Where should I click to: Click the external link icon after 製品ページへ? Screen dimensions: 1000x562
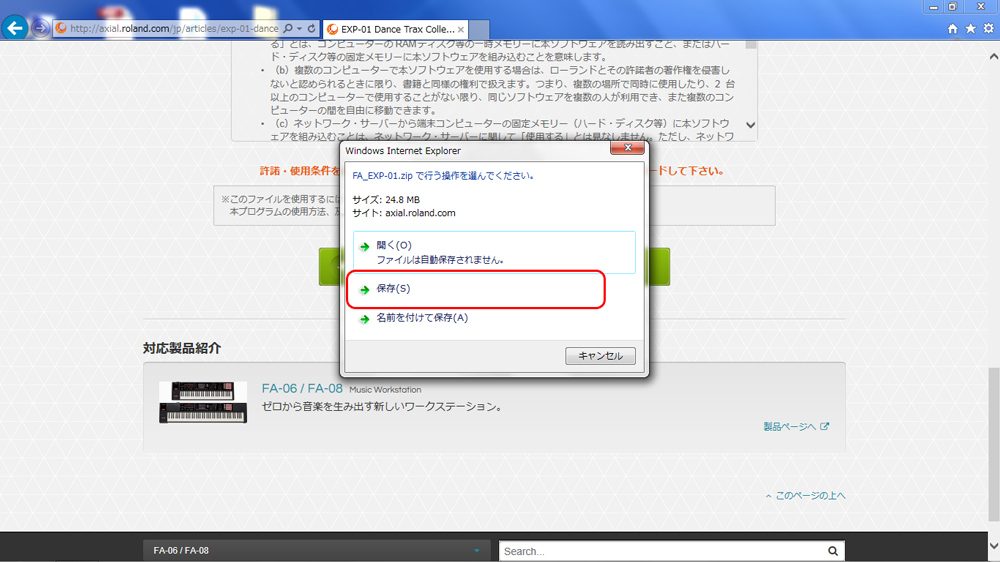(x=824, y=426)
